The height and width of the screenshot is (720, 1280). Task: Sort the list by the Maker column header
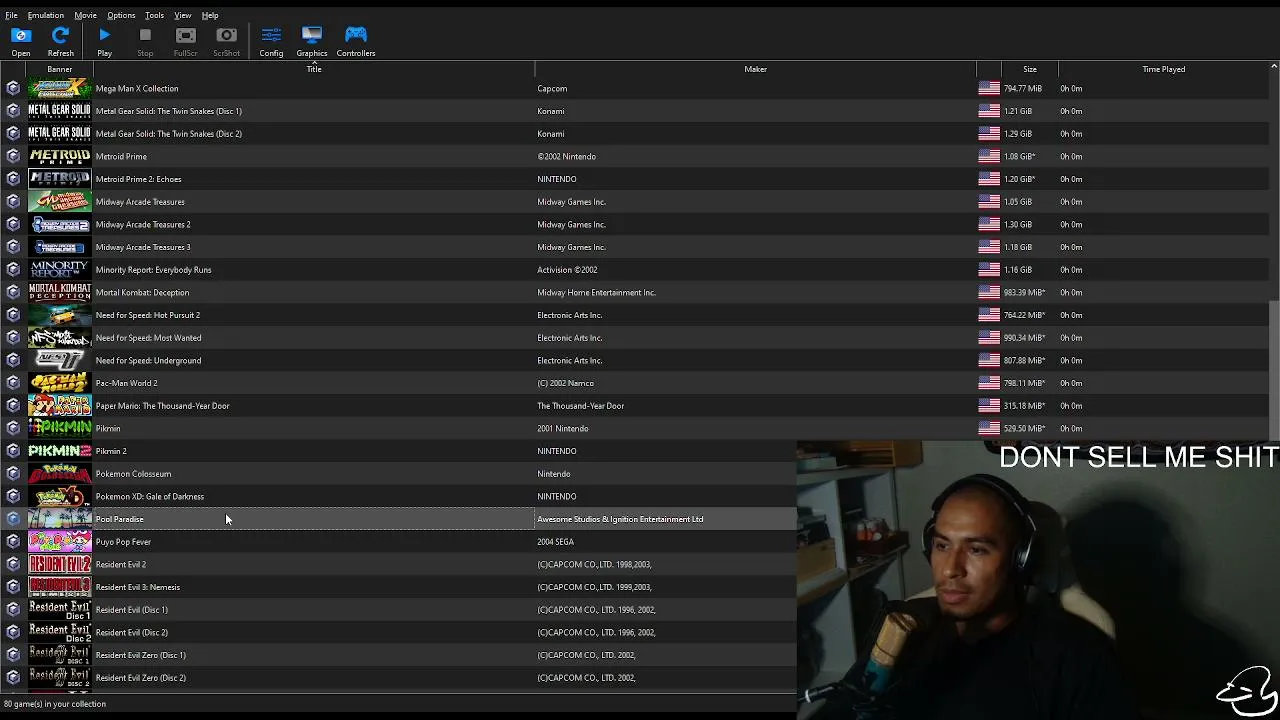pos(755,69)
